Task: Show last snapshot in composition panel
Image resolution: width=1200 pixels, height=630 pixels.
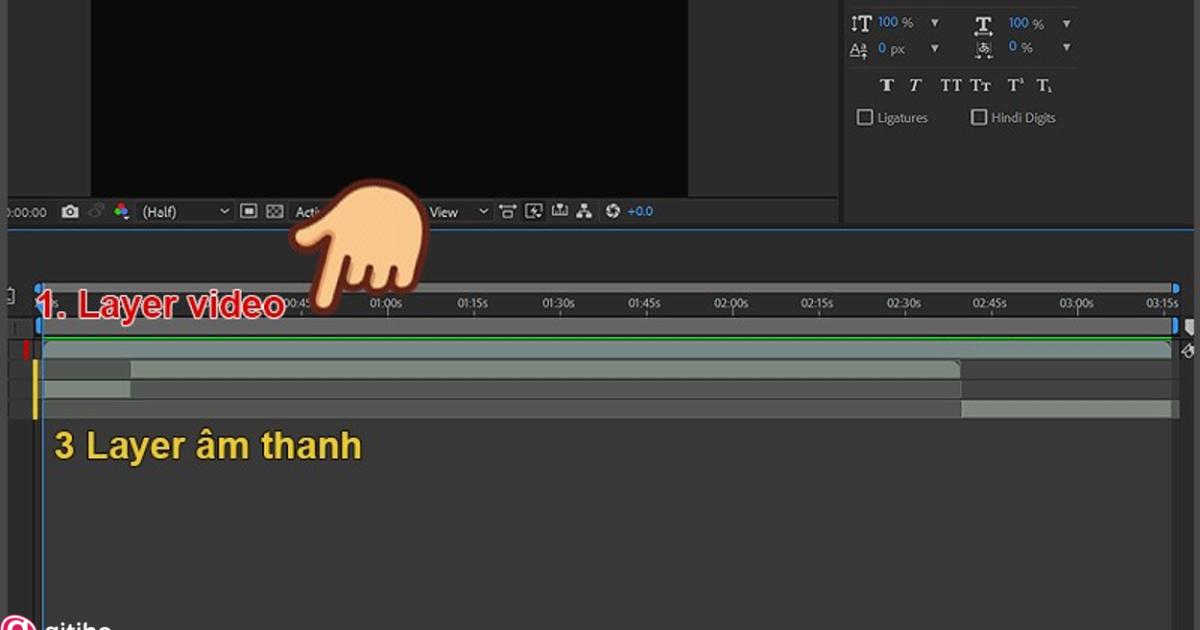Action: coord(96,212)
